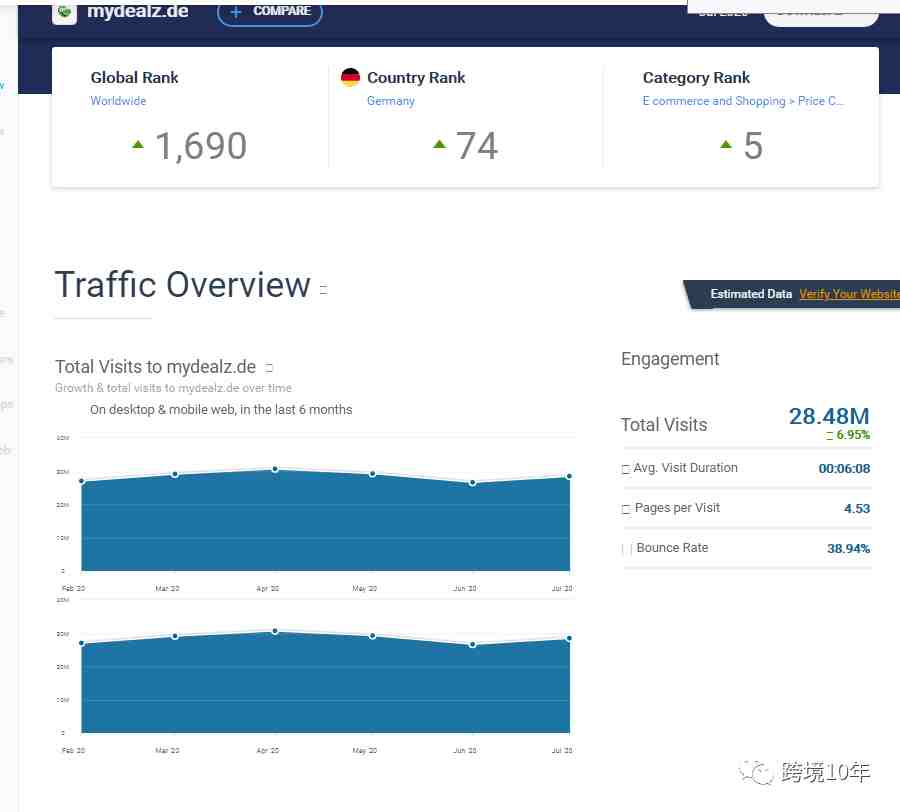Click the mydealz.de site name in header
Viewport: 900px width, 812px height.
coord(138,11)
